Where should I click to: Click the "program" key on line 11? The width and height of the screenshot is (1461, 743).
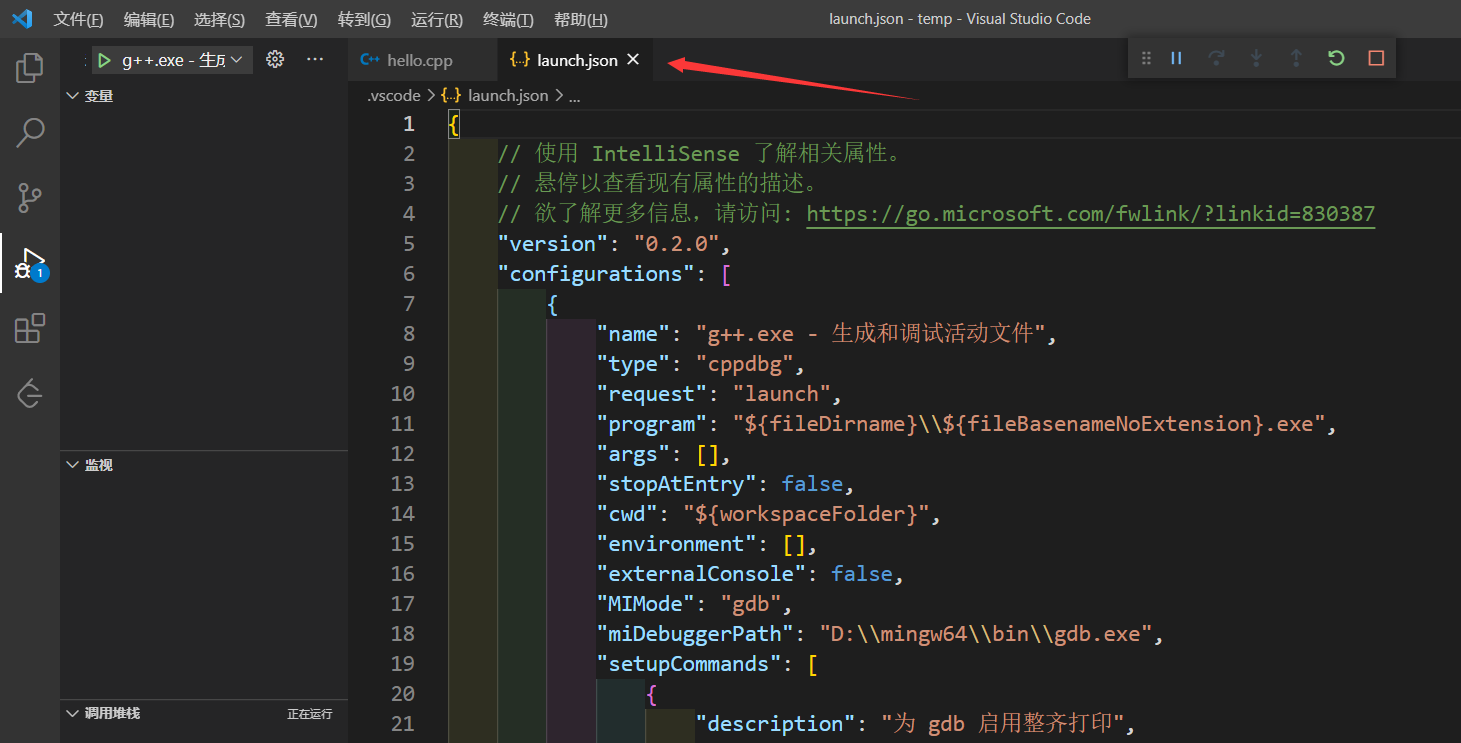click(x=652, y=424)
